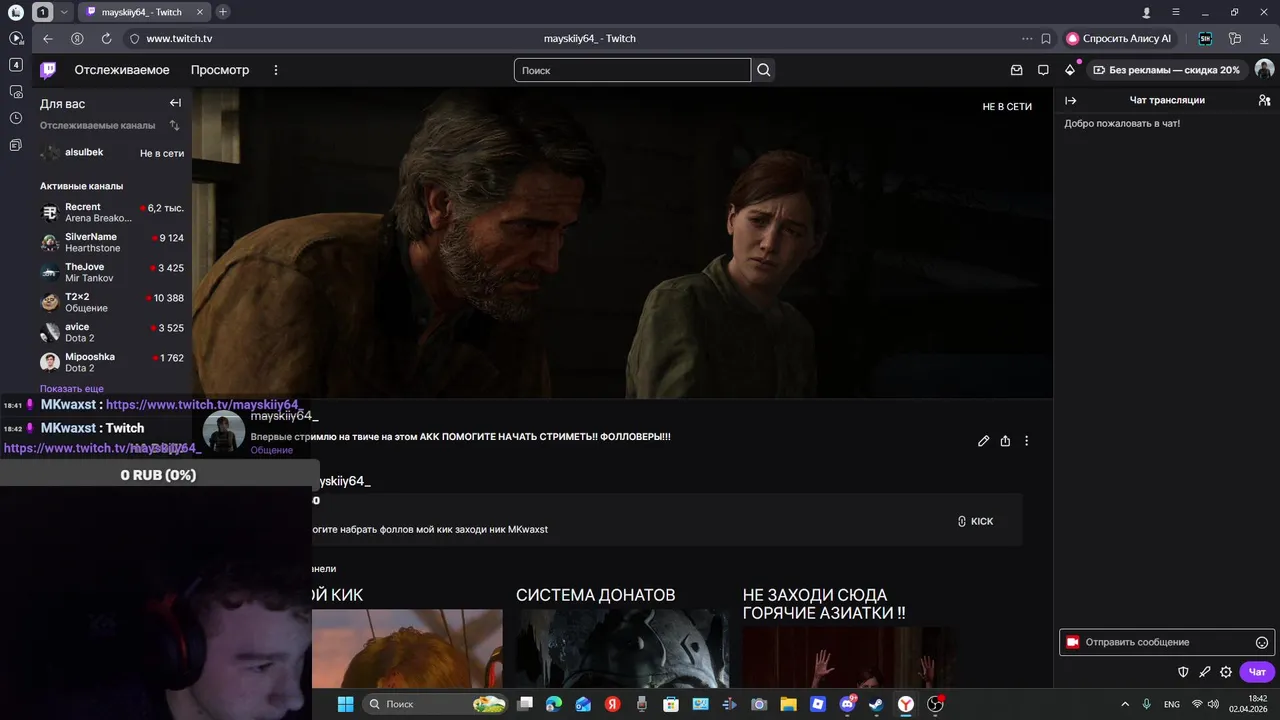Open a new tab with plus button
1280x720 pixels.
[222, 12]
